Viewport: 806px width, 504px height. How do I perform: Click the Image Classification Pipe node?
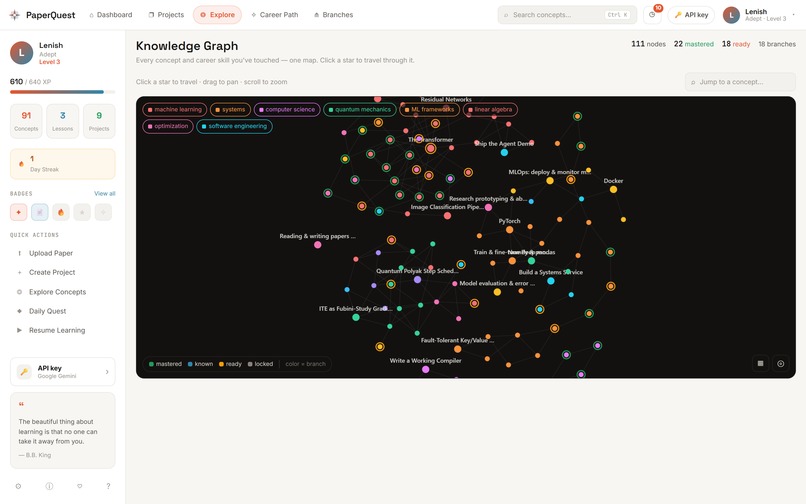coord(448,215)
